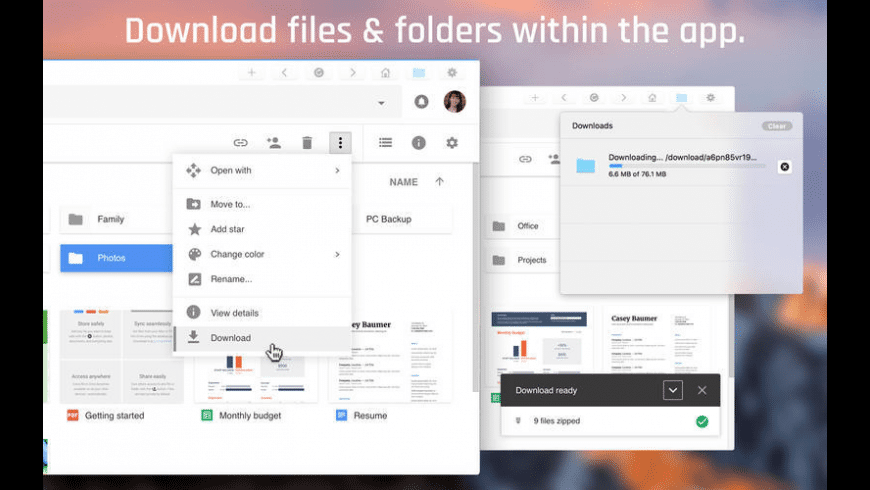
Task: Open the Getting started PDF thumbnail
Action: [x=122, y=356]
